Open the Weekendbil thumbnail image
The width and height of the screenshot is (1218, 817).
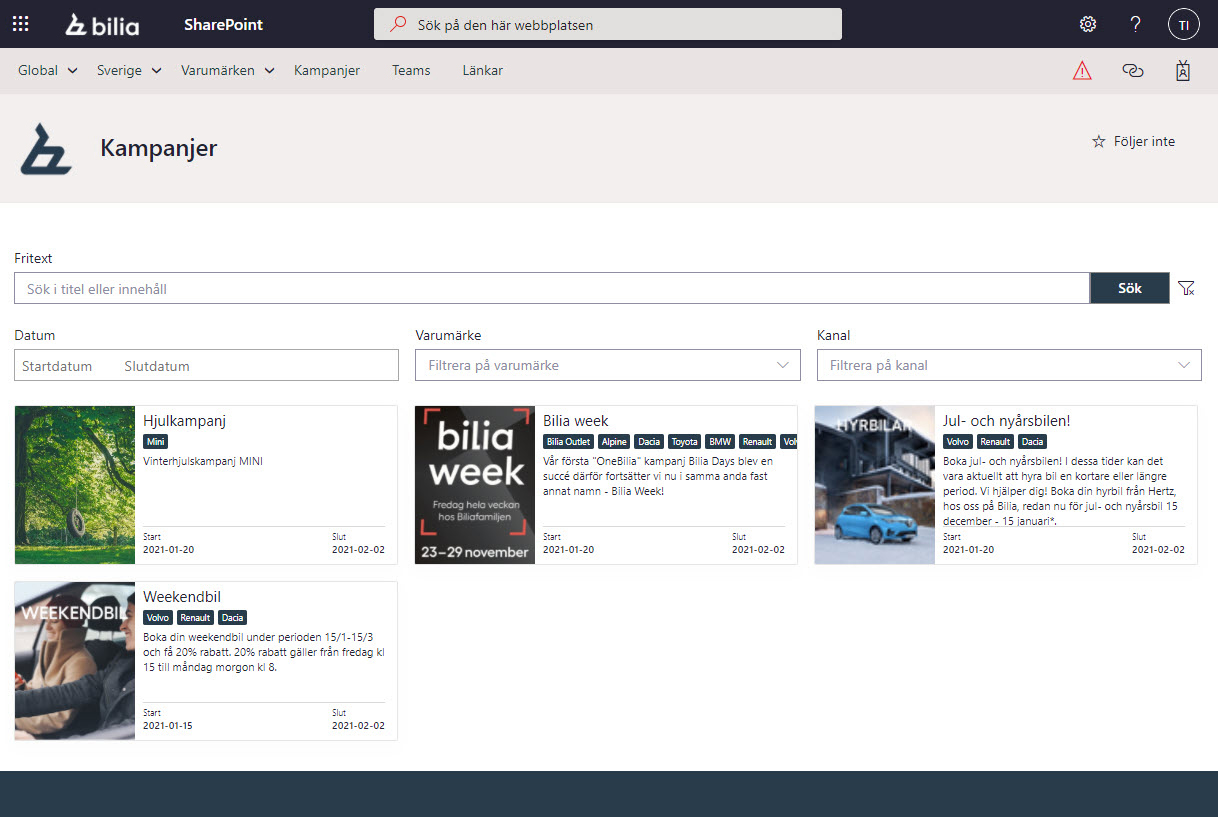(x=75, y=661)
